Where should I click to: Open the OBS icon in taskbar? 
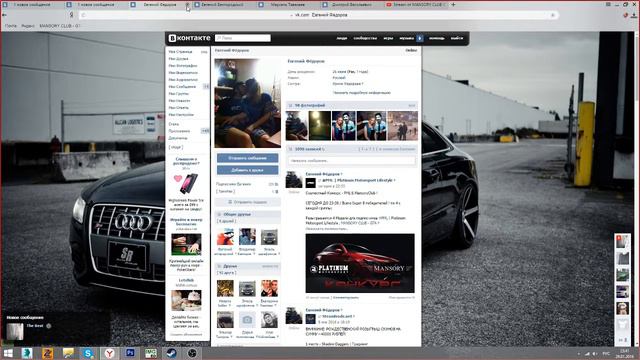[x=192, y=353]
